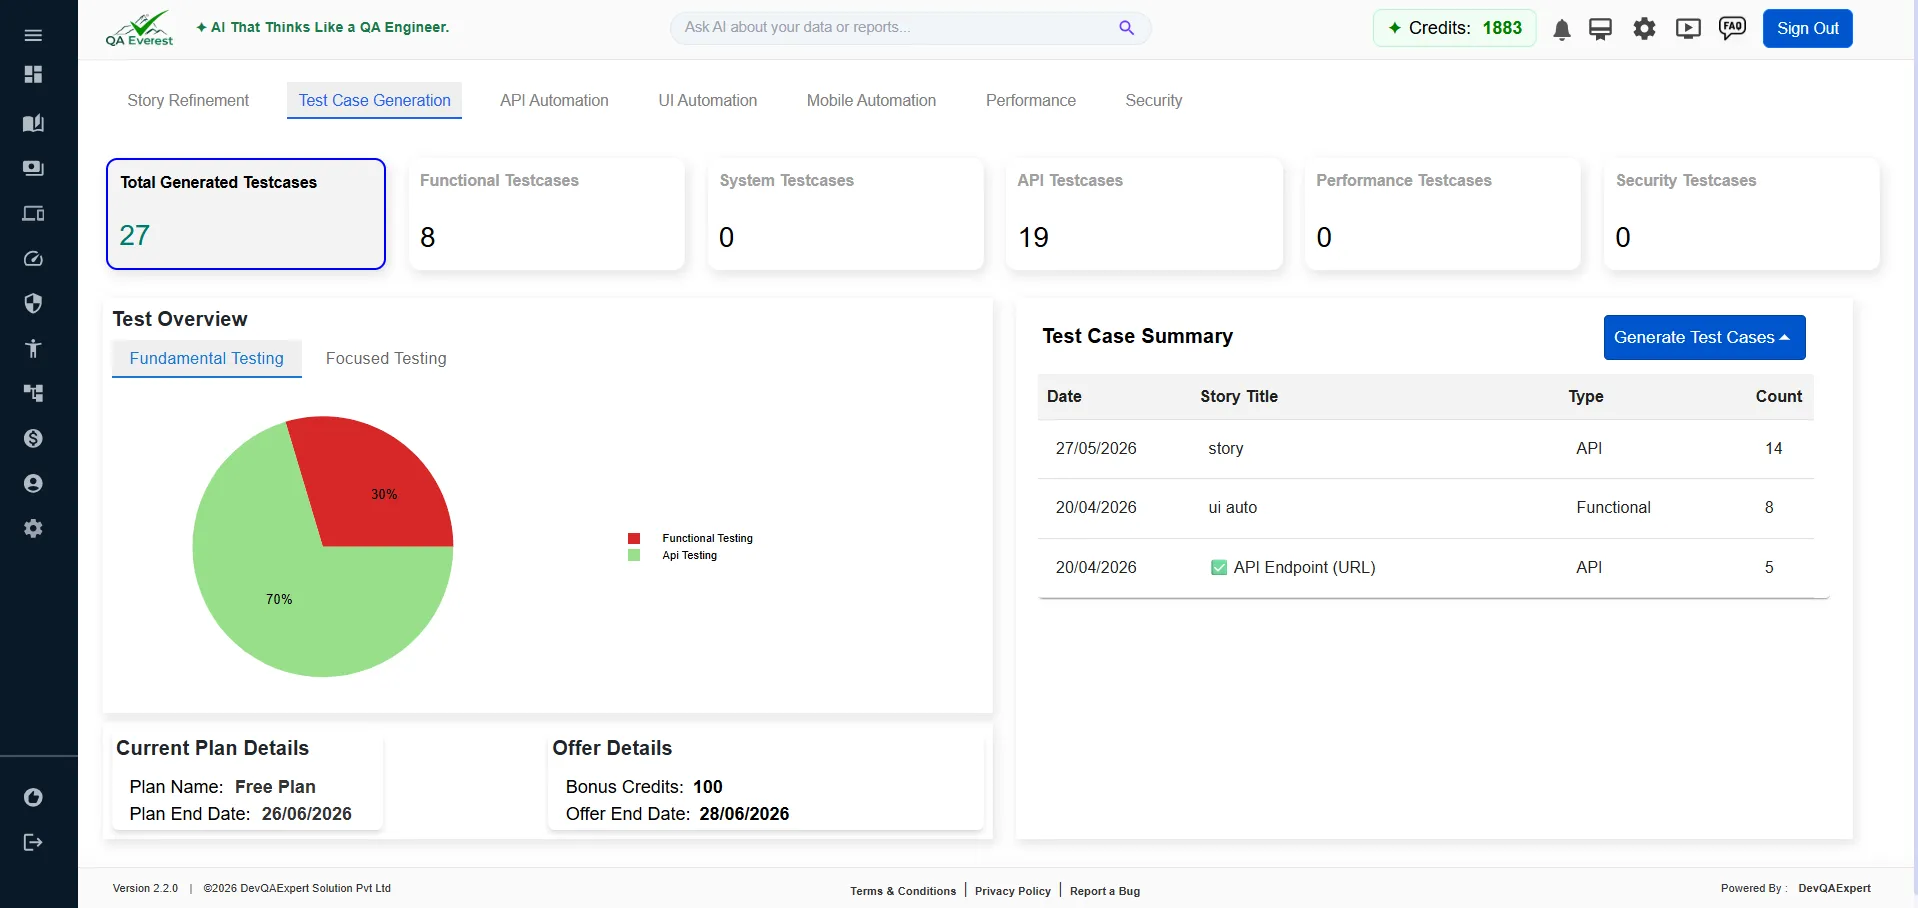Select the Total Generated Testcases card

pyautogui.click(x=246, y=214)
